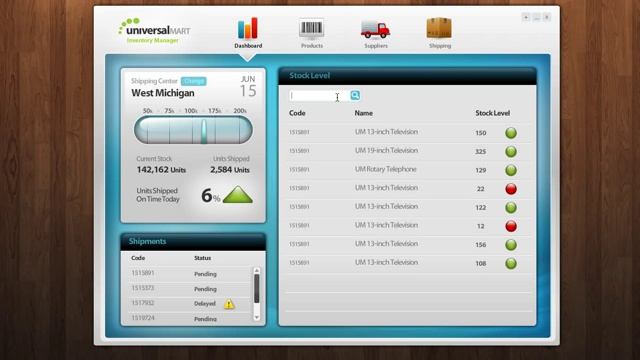
Task: Click red status dot for stock 12
Action: click(511, 226)
